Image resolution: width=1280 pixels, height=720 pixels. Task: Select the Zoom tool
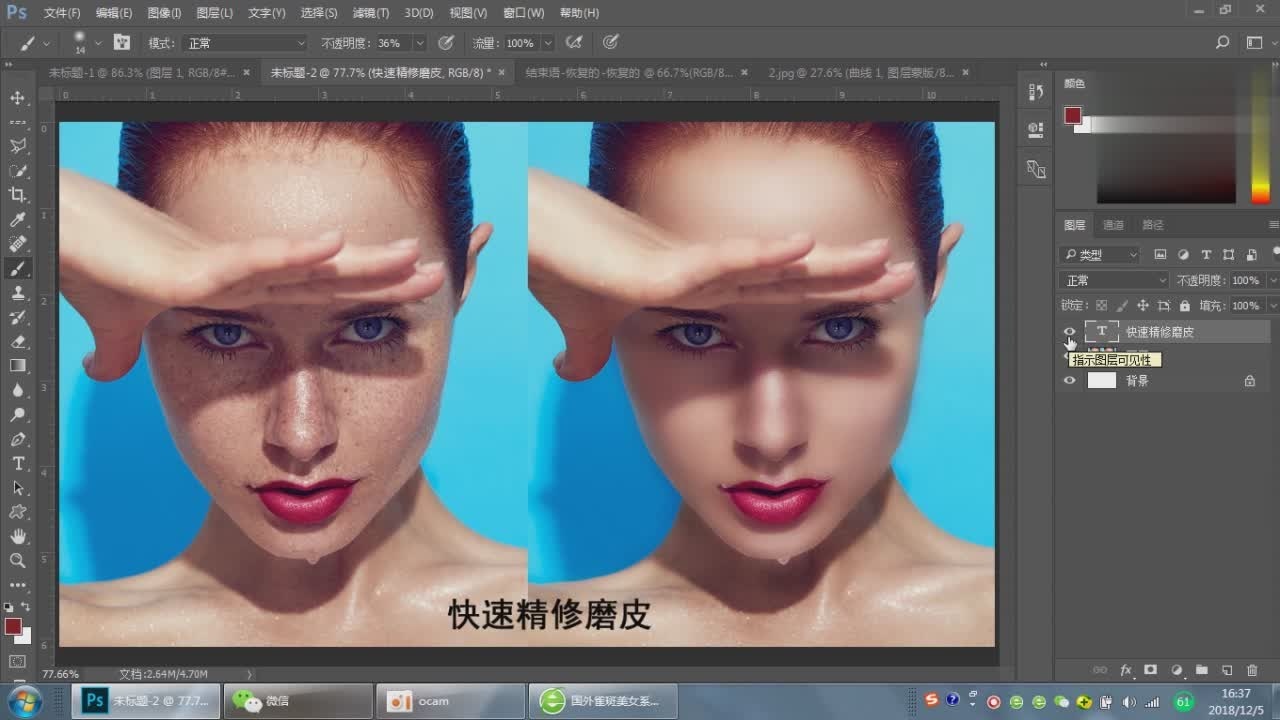(18, 560)
